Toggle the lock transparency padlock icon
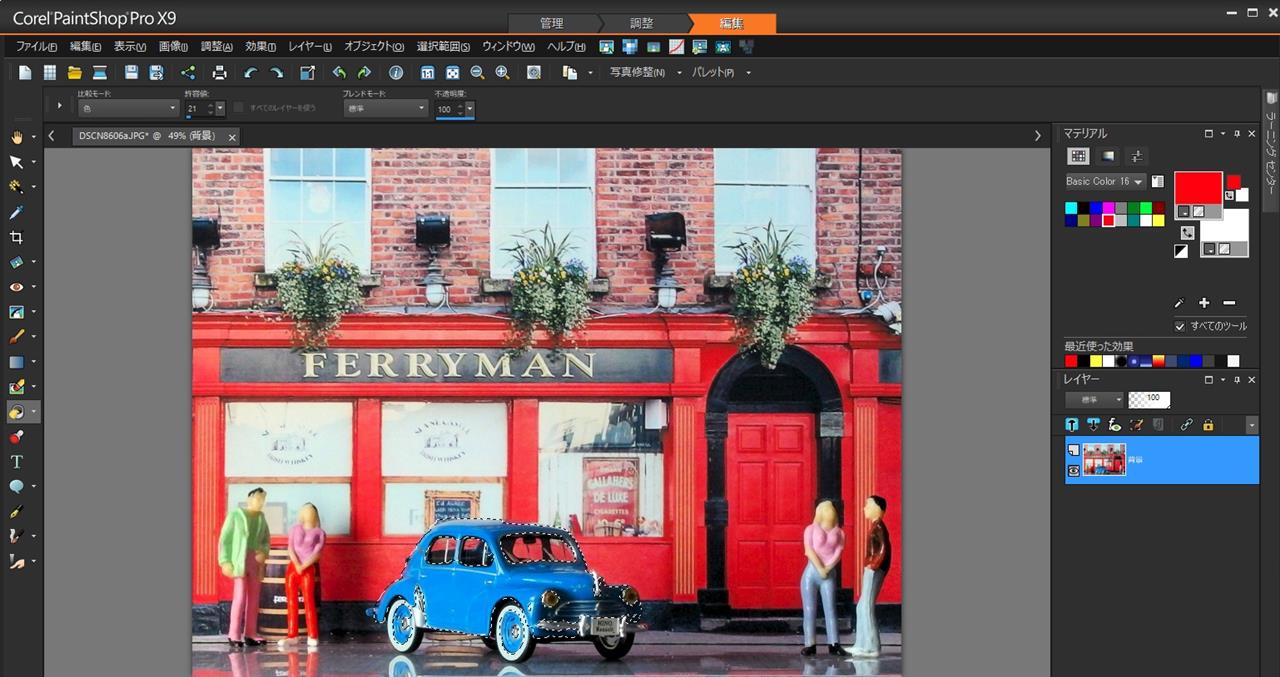 [x=1208, y=425]
